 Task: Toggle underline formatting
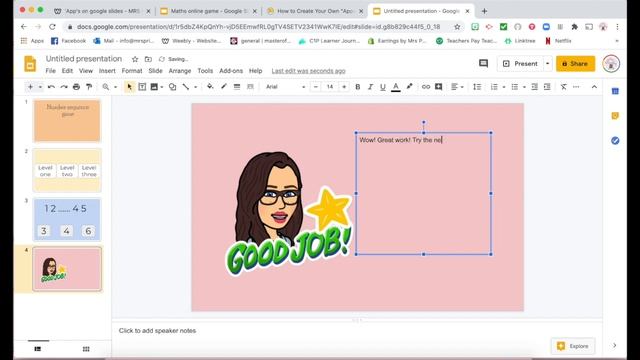tap(382, 87)
